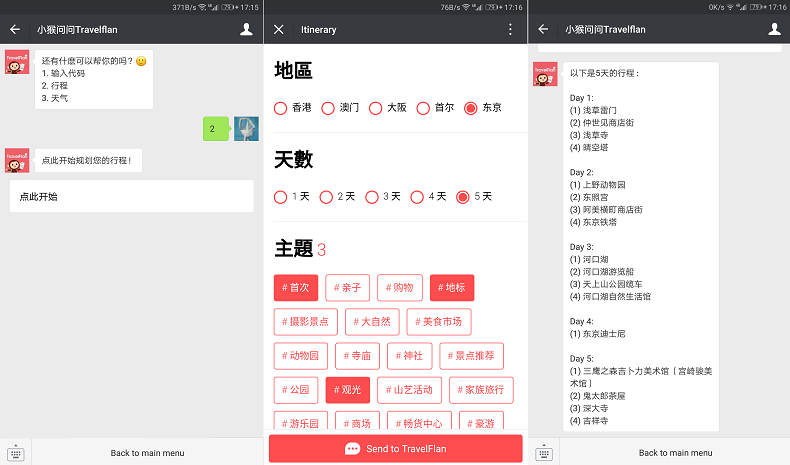The height and width of the screenshot is (465, 790).
Task: Toggle the # 动物园 theme tag
Action: 301,356
